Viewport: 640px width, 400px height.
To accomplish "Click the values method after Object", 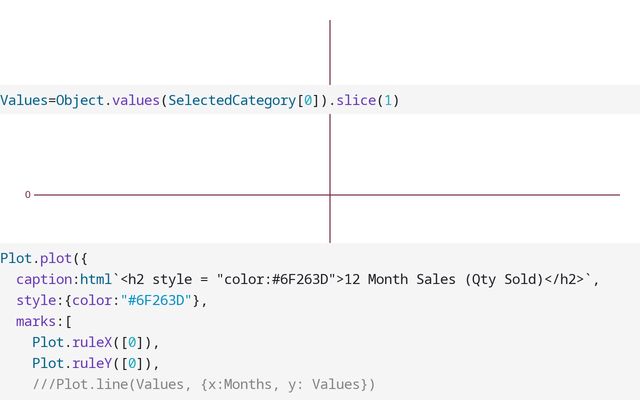I will click(x=135, y=100).
